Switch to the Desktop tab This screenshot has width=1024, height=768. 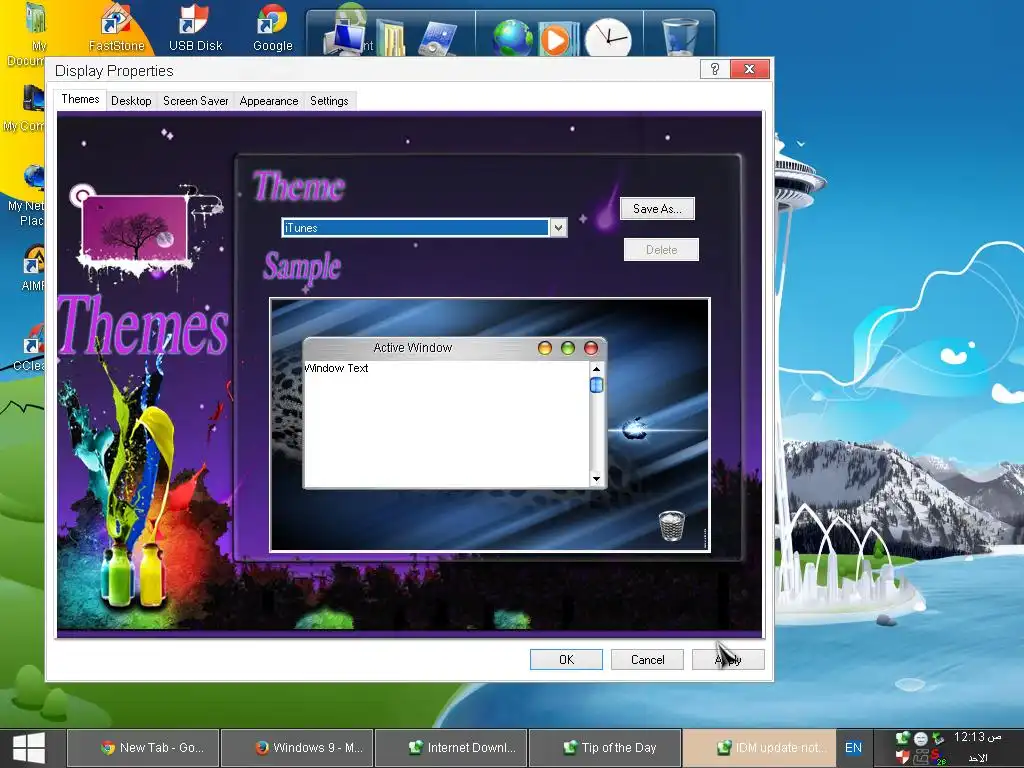pyautogui.click(x=131, y=101)
